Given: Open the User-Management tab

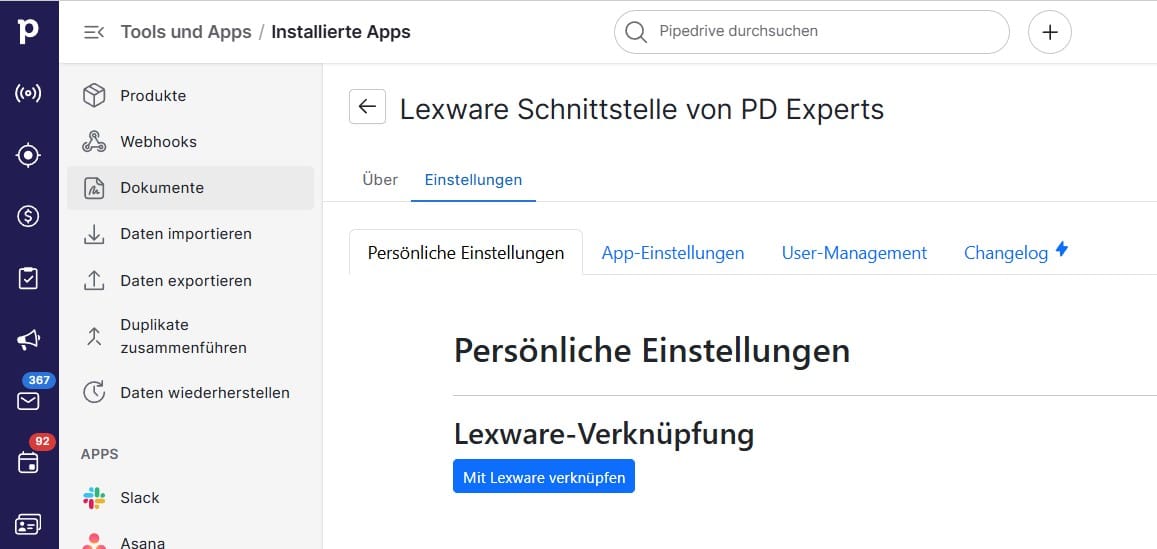Looking at the screenshot, I should [x=854, y=252].
